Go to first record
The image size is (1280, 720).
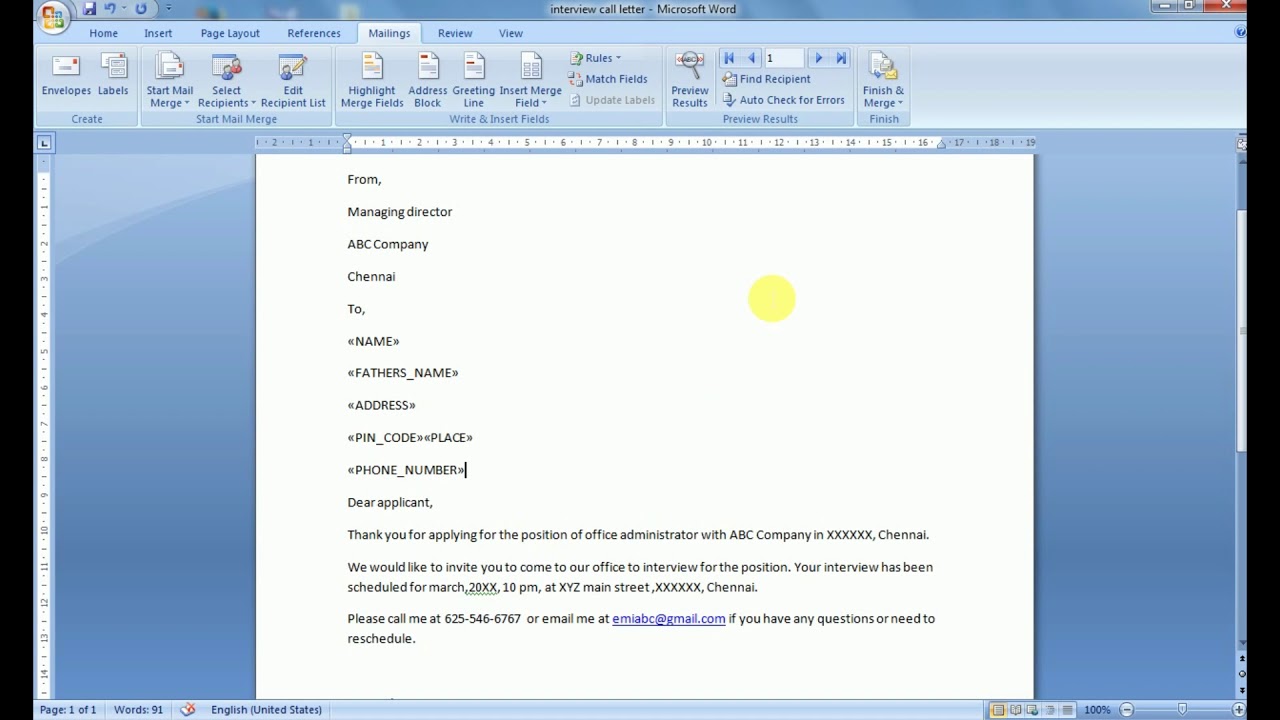[x=729, y=58]
